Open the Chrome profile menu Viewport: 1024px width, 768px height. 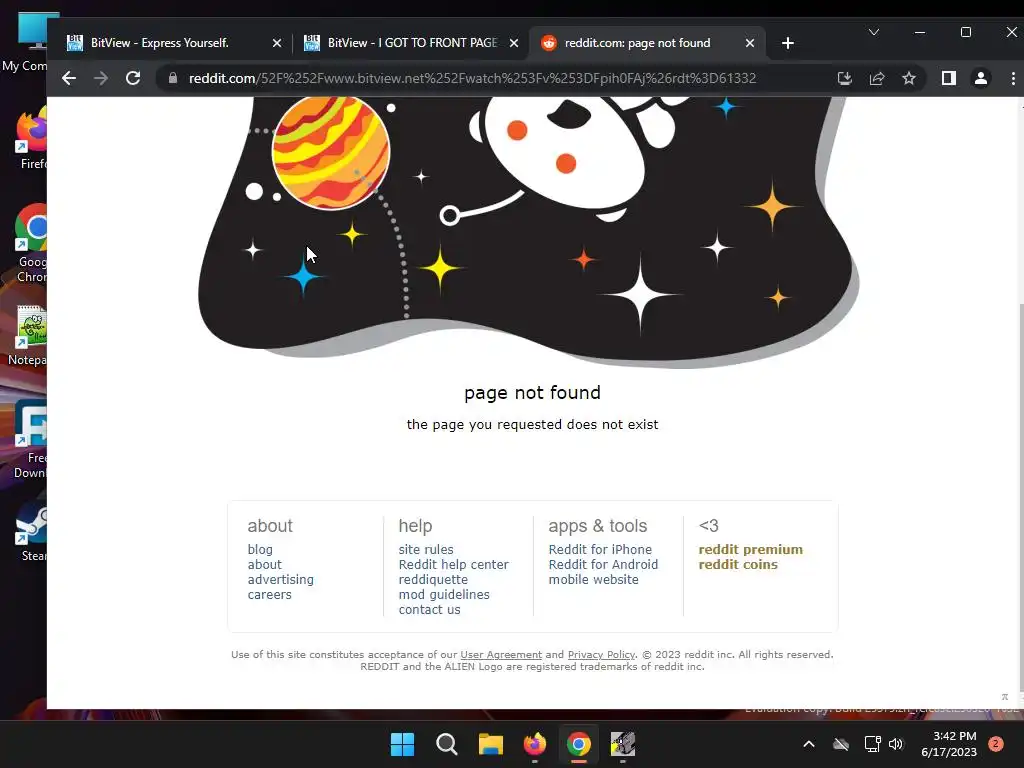(x=980, y=78)
